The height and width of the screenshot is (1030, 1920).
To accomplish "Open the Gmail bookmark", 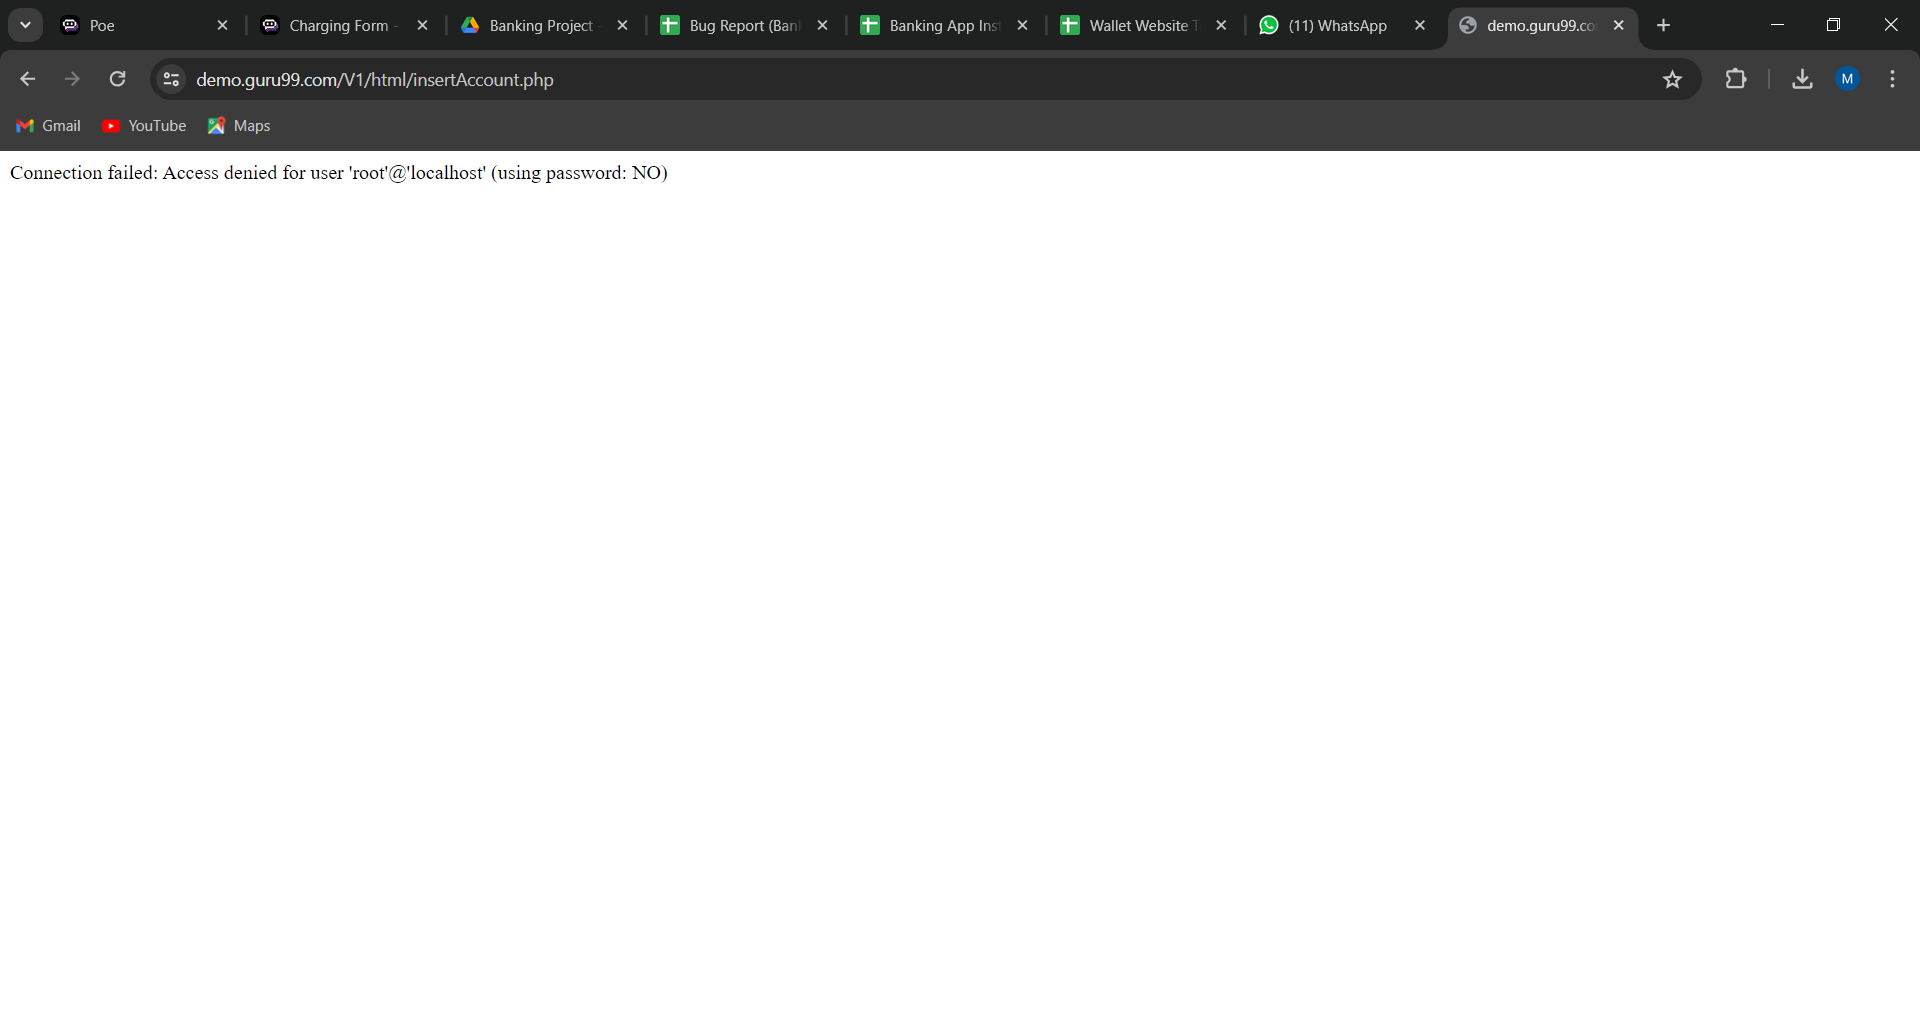I will (49, 126).
